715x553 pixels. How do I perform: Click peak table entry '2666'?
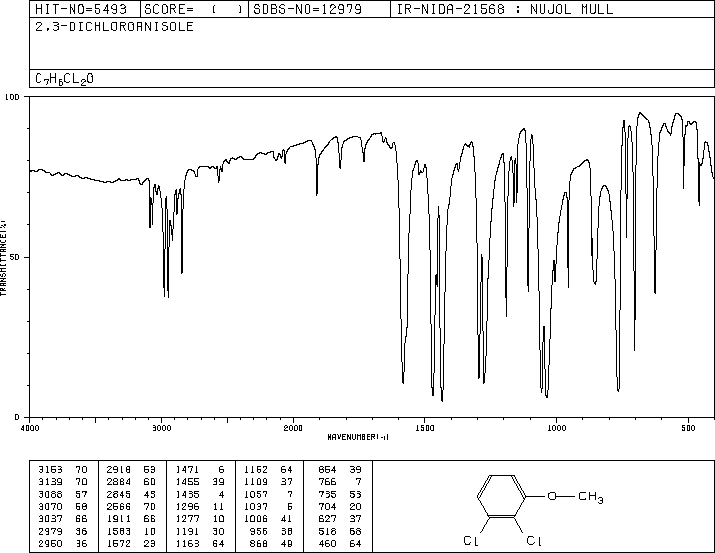pos(119,506)
